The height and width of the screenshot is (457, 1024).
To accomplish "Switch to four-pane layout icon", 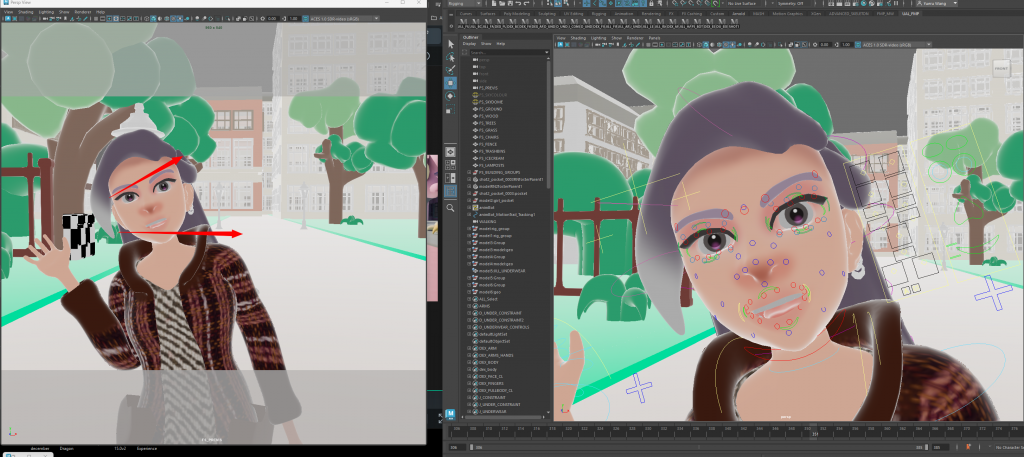I will [451, 162].
